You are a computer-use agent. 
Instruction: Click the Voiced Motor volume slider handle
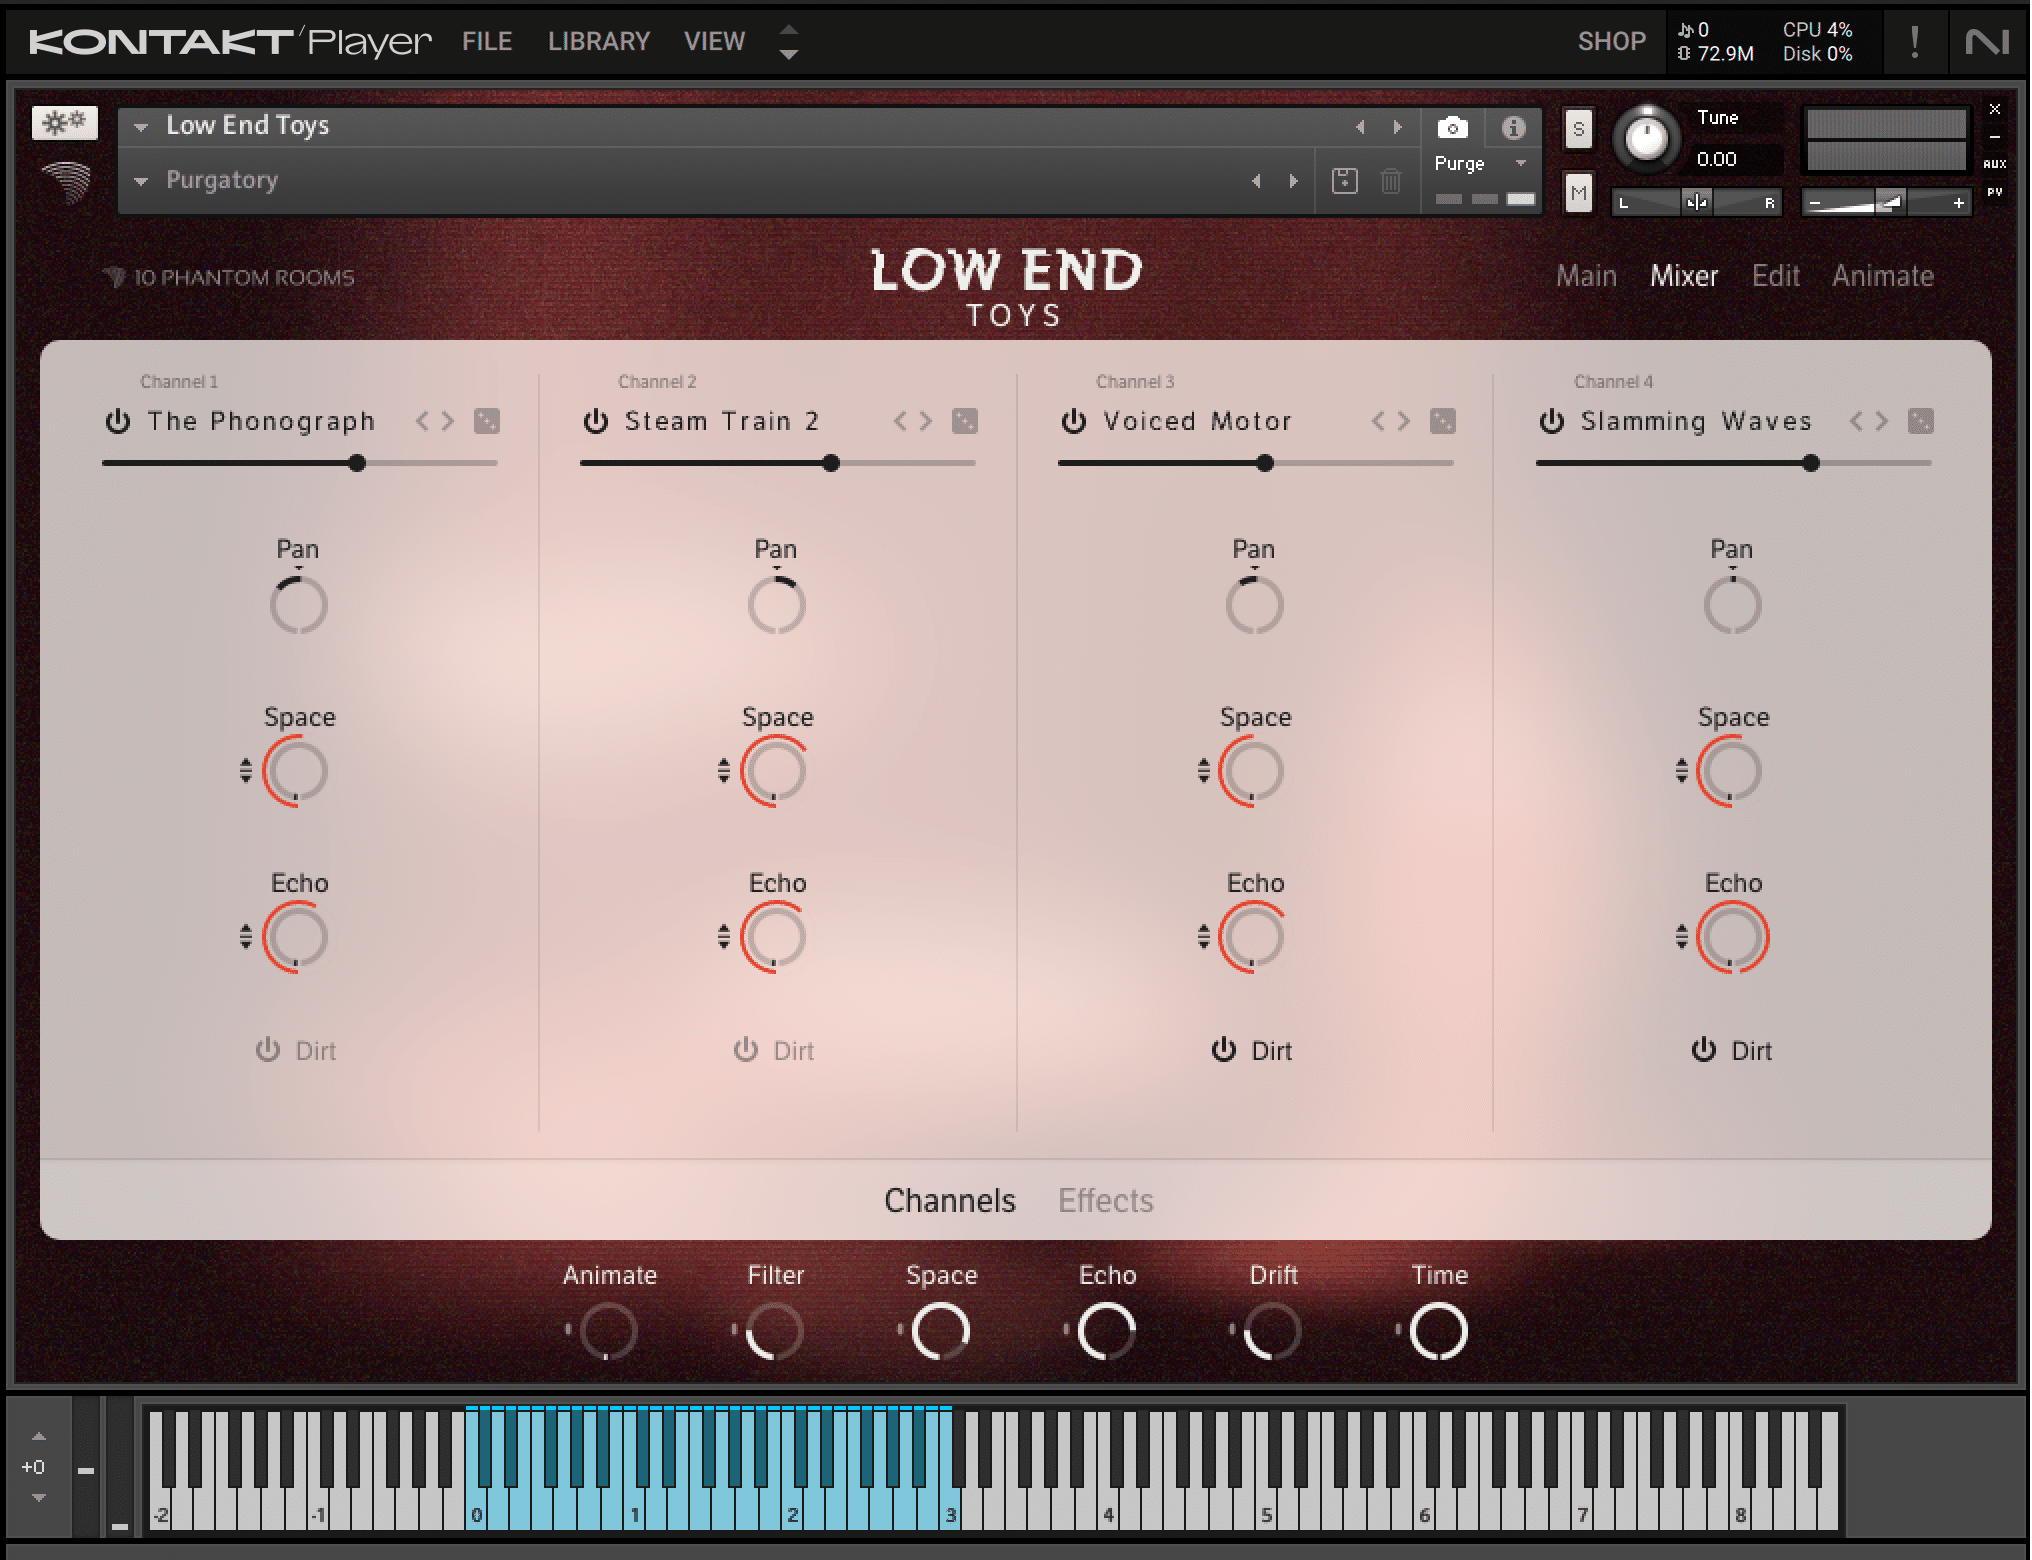(x=1265, y=463)
